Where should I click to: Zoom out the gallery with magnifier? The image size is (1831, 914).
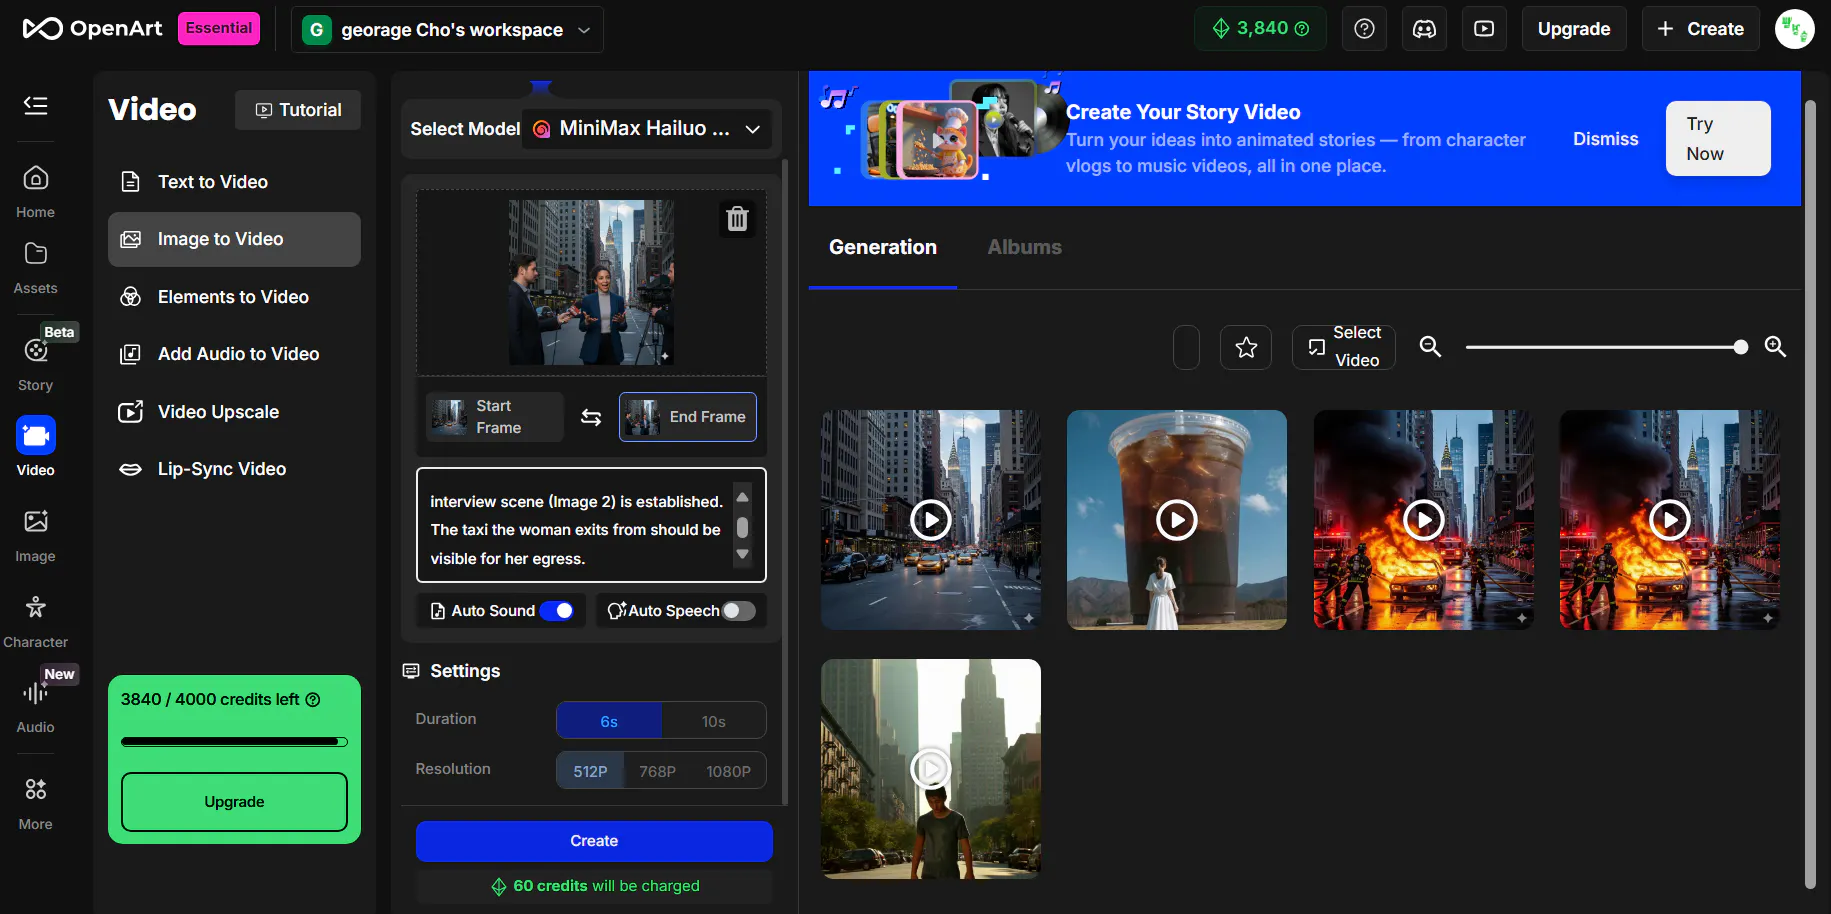1430,347
